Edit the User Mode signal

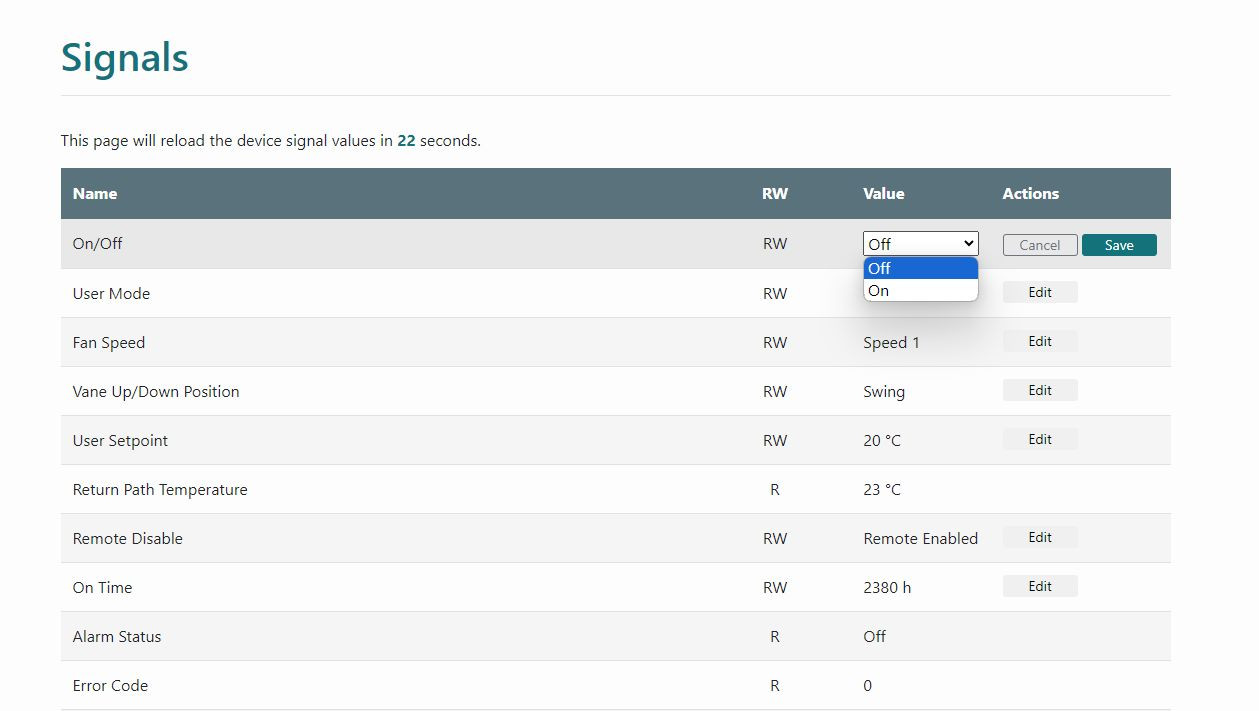(x=1040, y=292)
